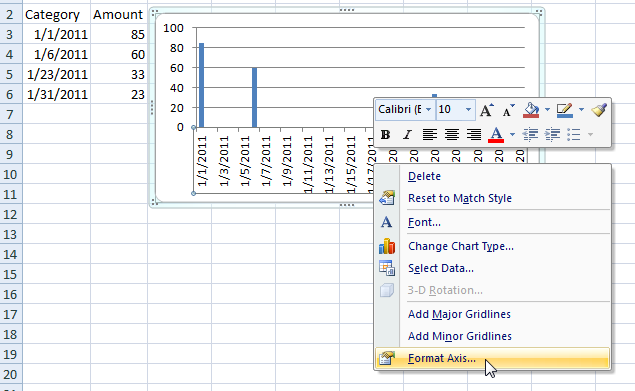Open shape outline dropdown arrow
The height and width of the screenshot is (391, 635).
click(x=581, y=109)
